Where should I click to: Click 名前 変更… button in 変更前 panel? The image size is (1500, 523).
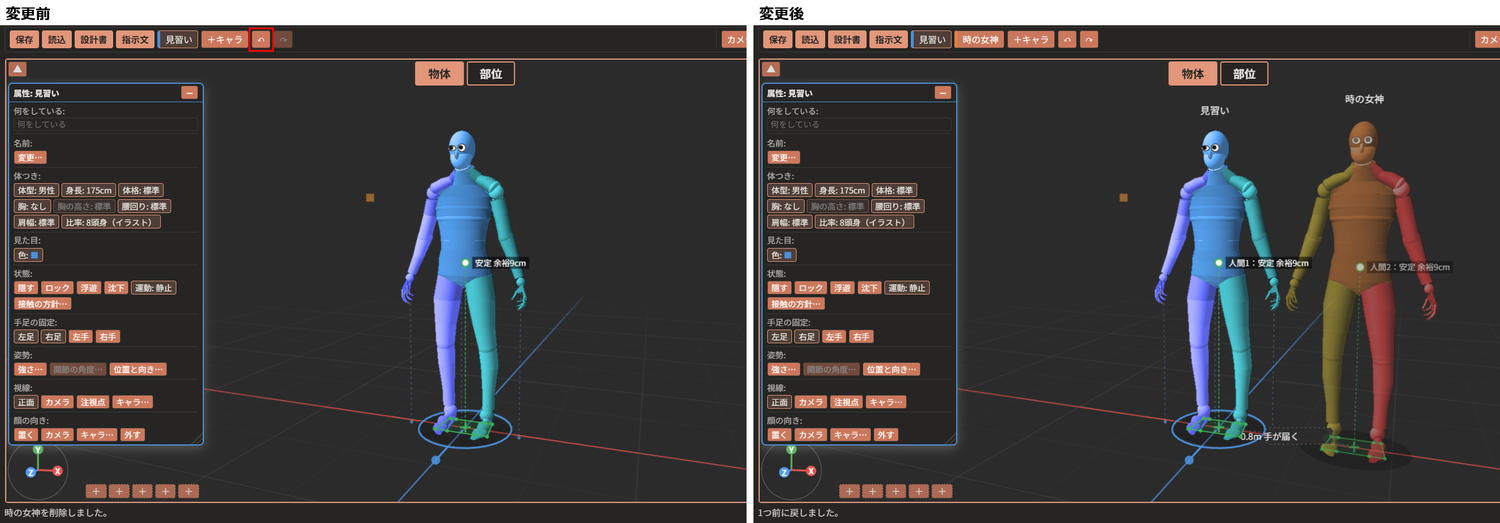pos(30,157)
